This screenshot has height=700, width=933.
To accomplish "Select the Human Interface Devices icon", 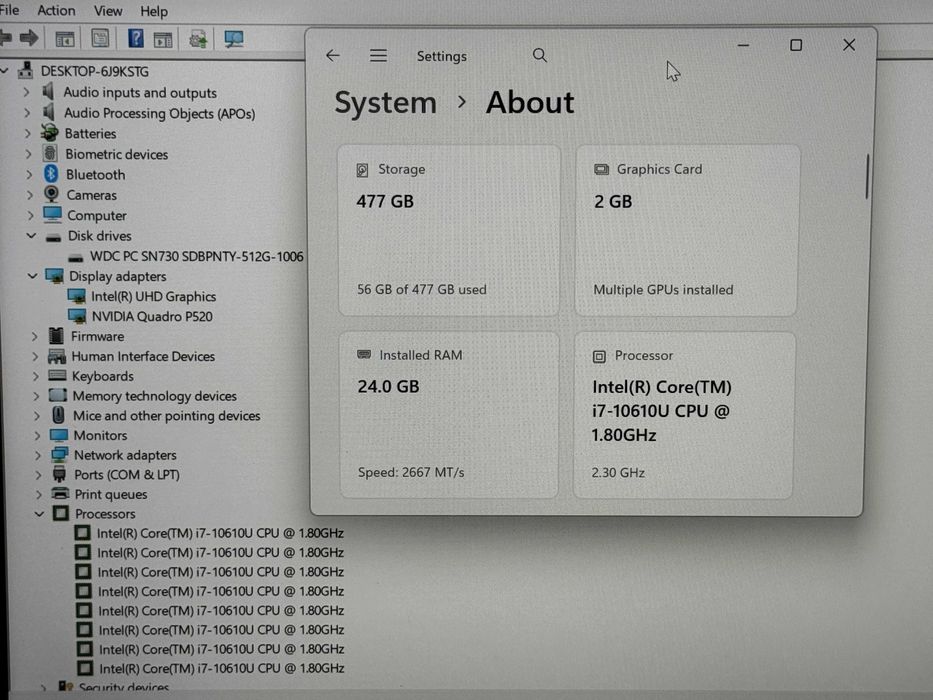I will [57, 356].
